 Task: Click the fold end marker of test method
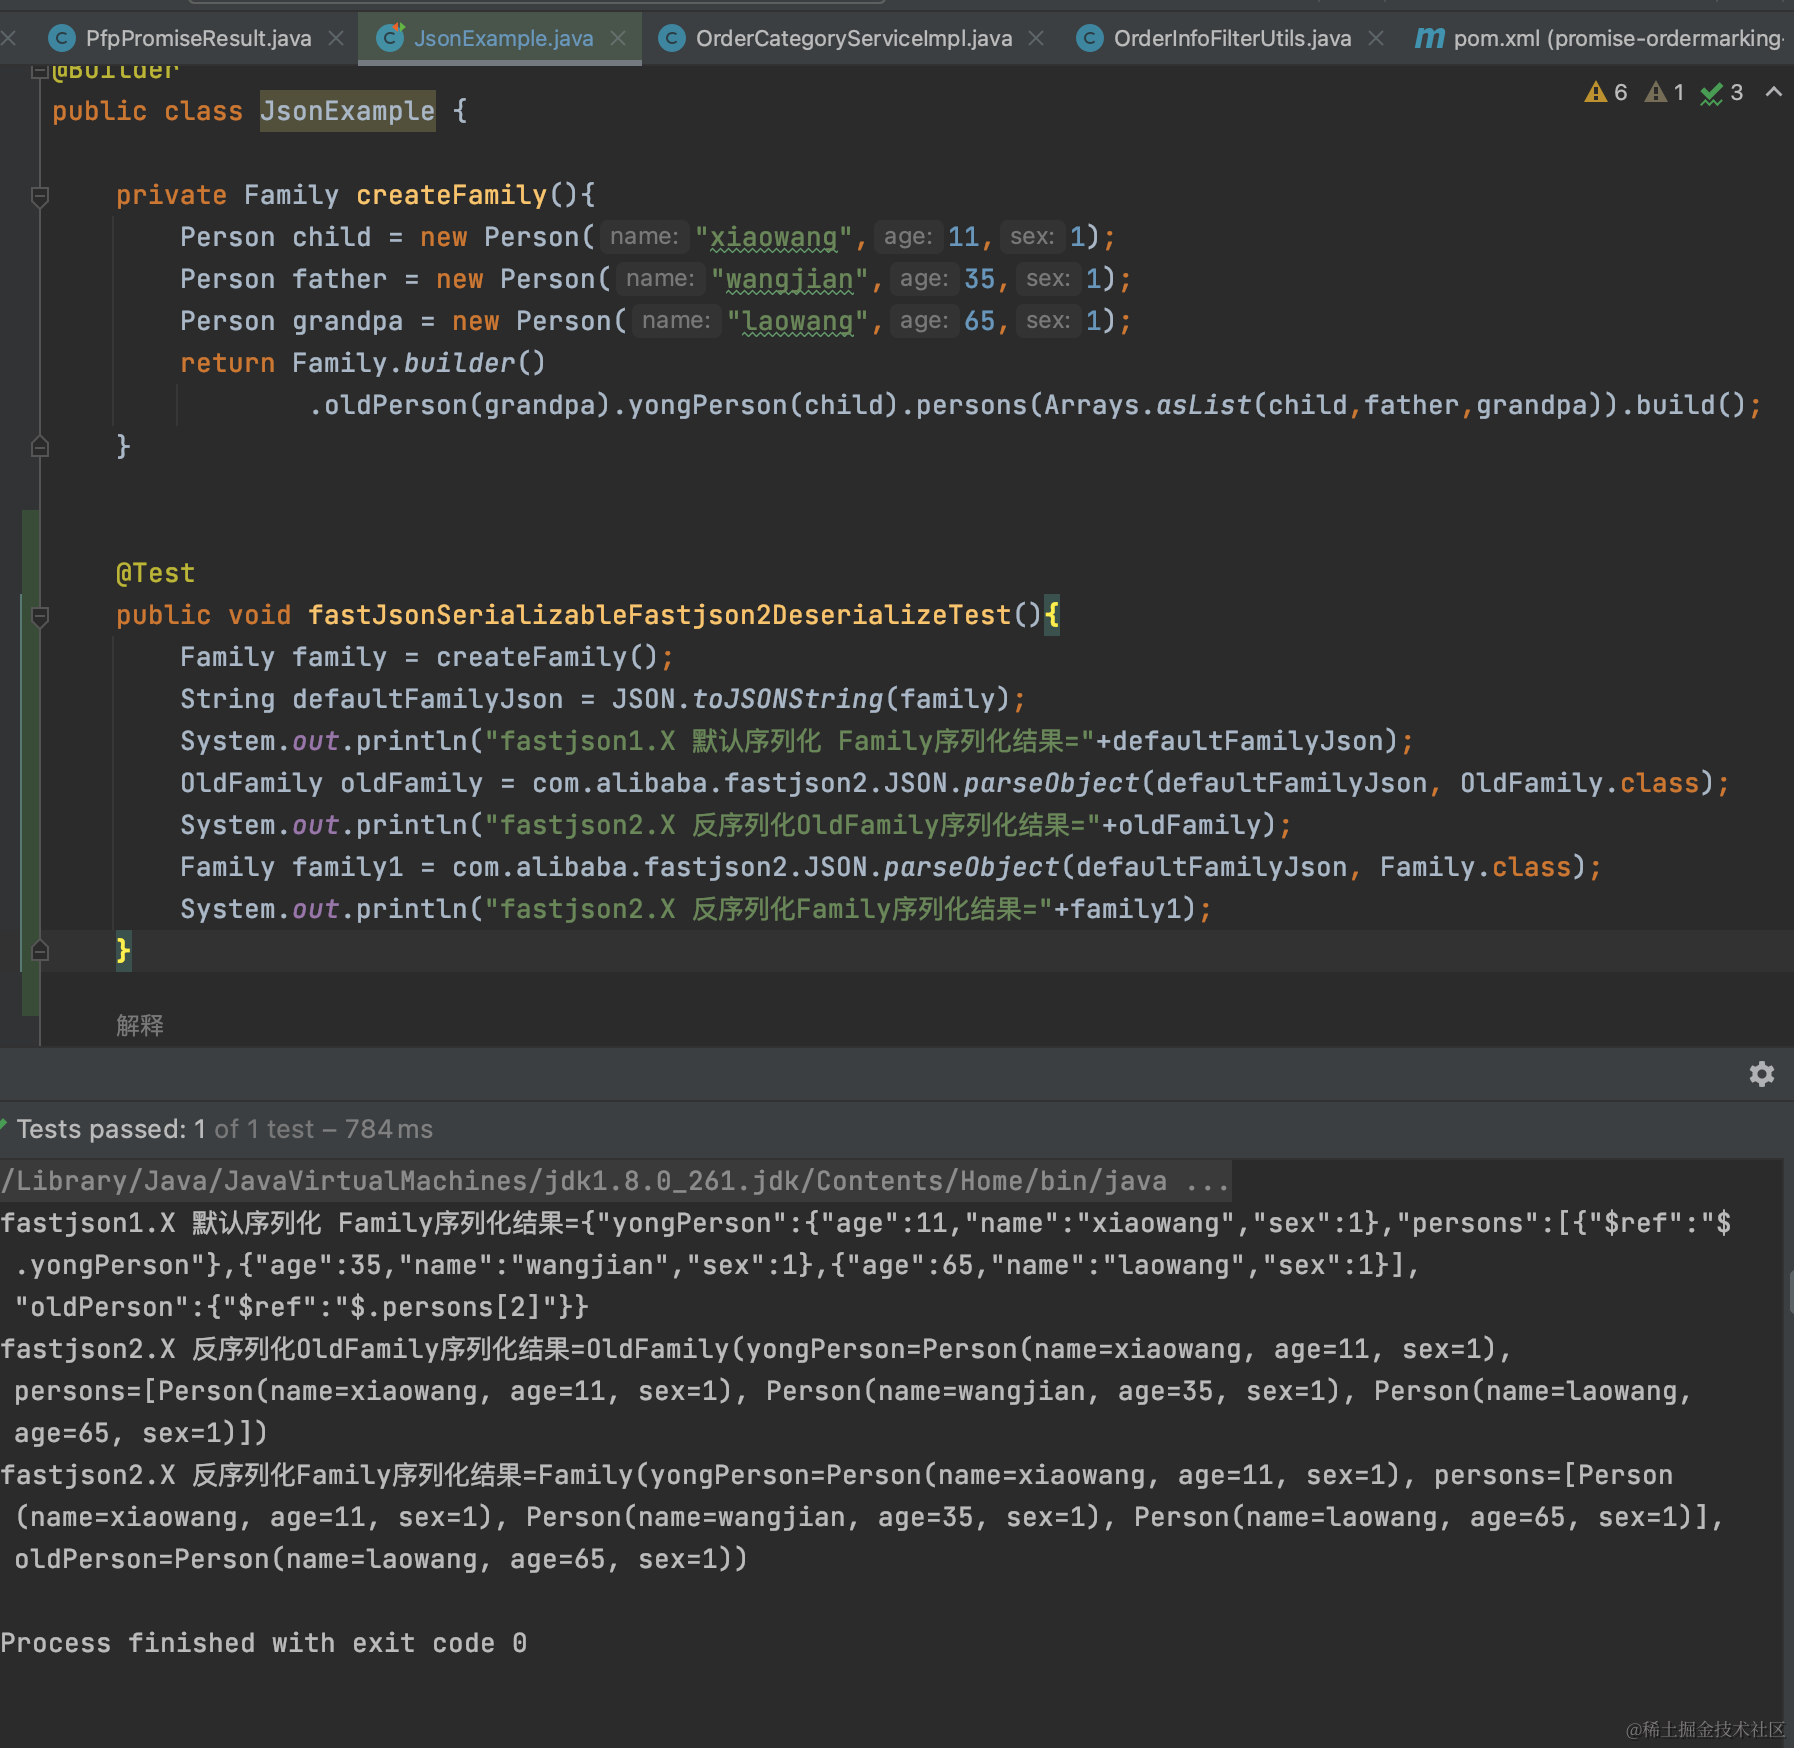(x=40, y=950)
